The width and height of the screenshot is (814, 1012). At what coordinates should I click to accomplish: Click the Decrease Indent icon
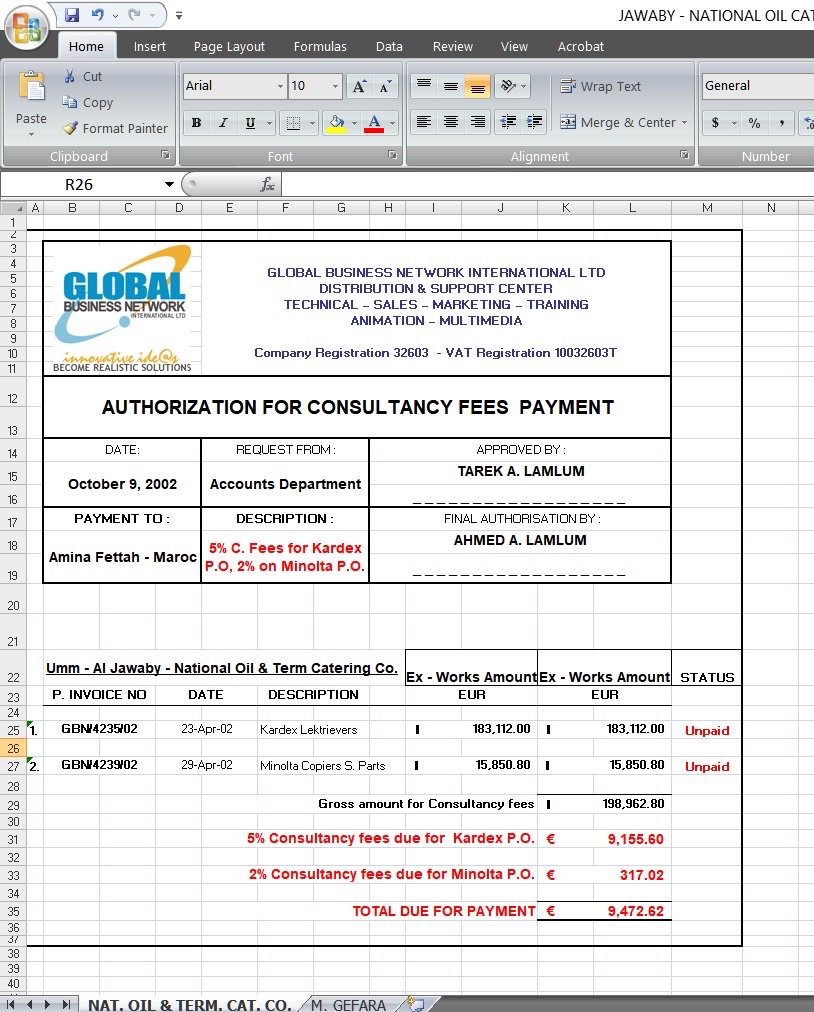click(x=508, y=122)
